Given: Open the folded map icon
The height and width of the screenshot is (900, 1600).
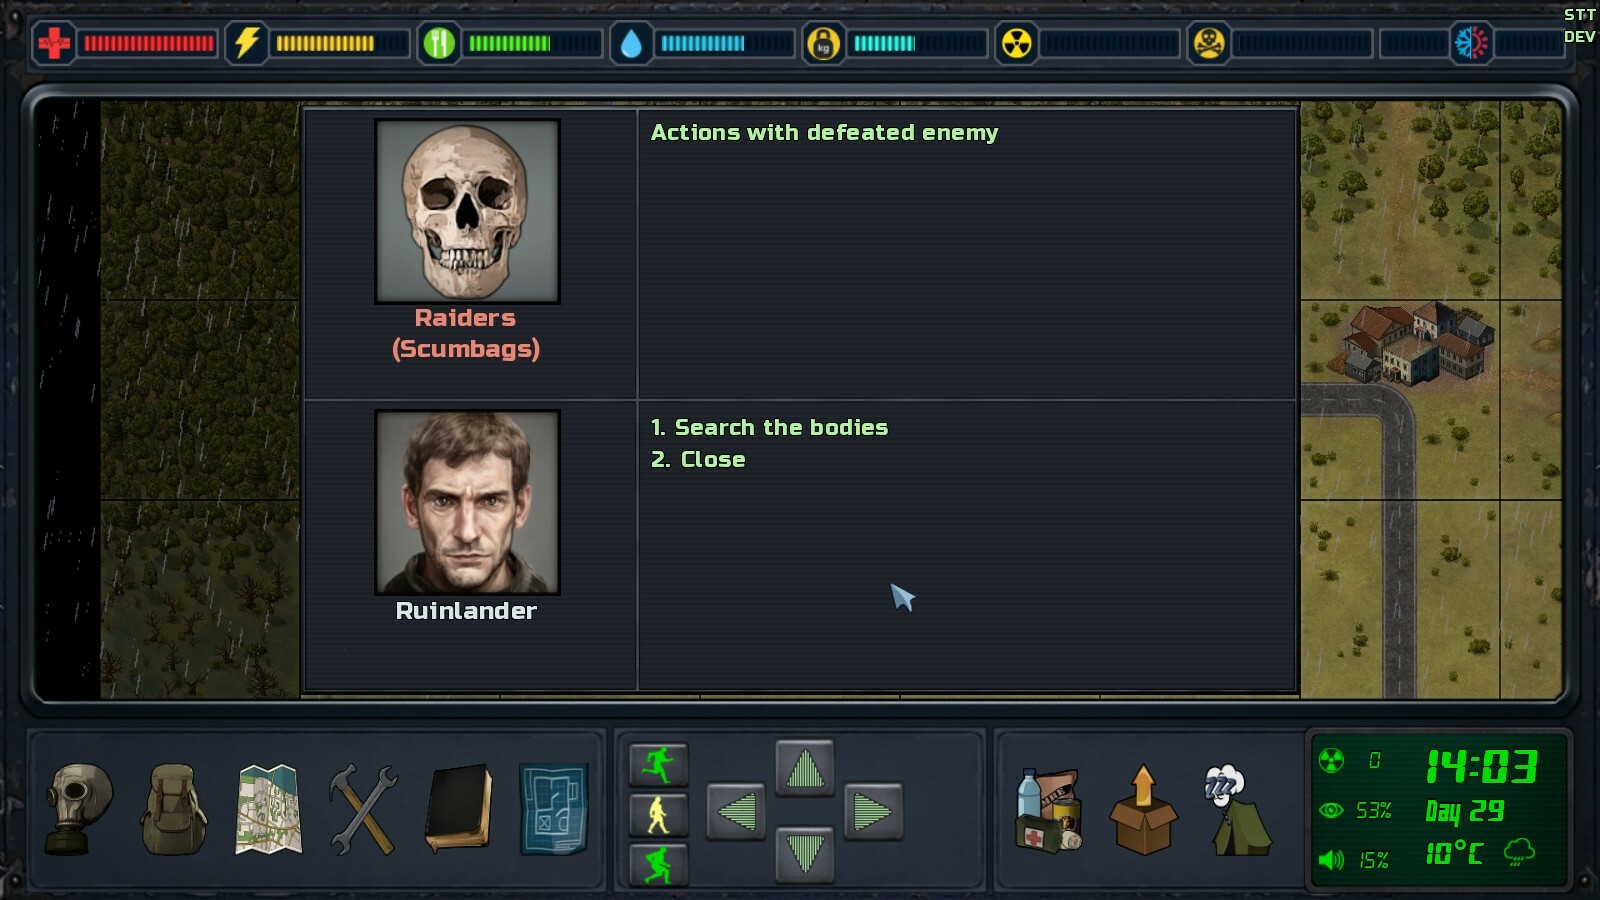Looking at the screenshot, I should point(268,809).
